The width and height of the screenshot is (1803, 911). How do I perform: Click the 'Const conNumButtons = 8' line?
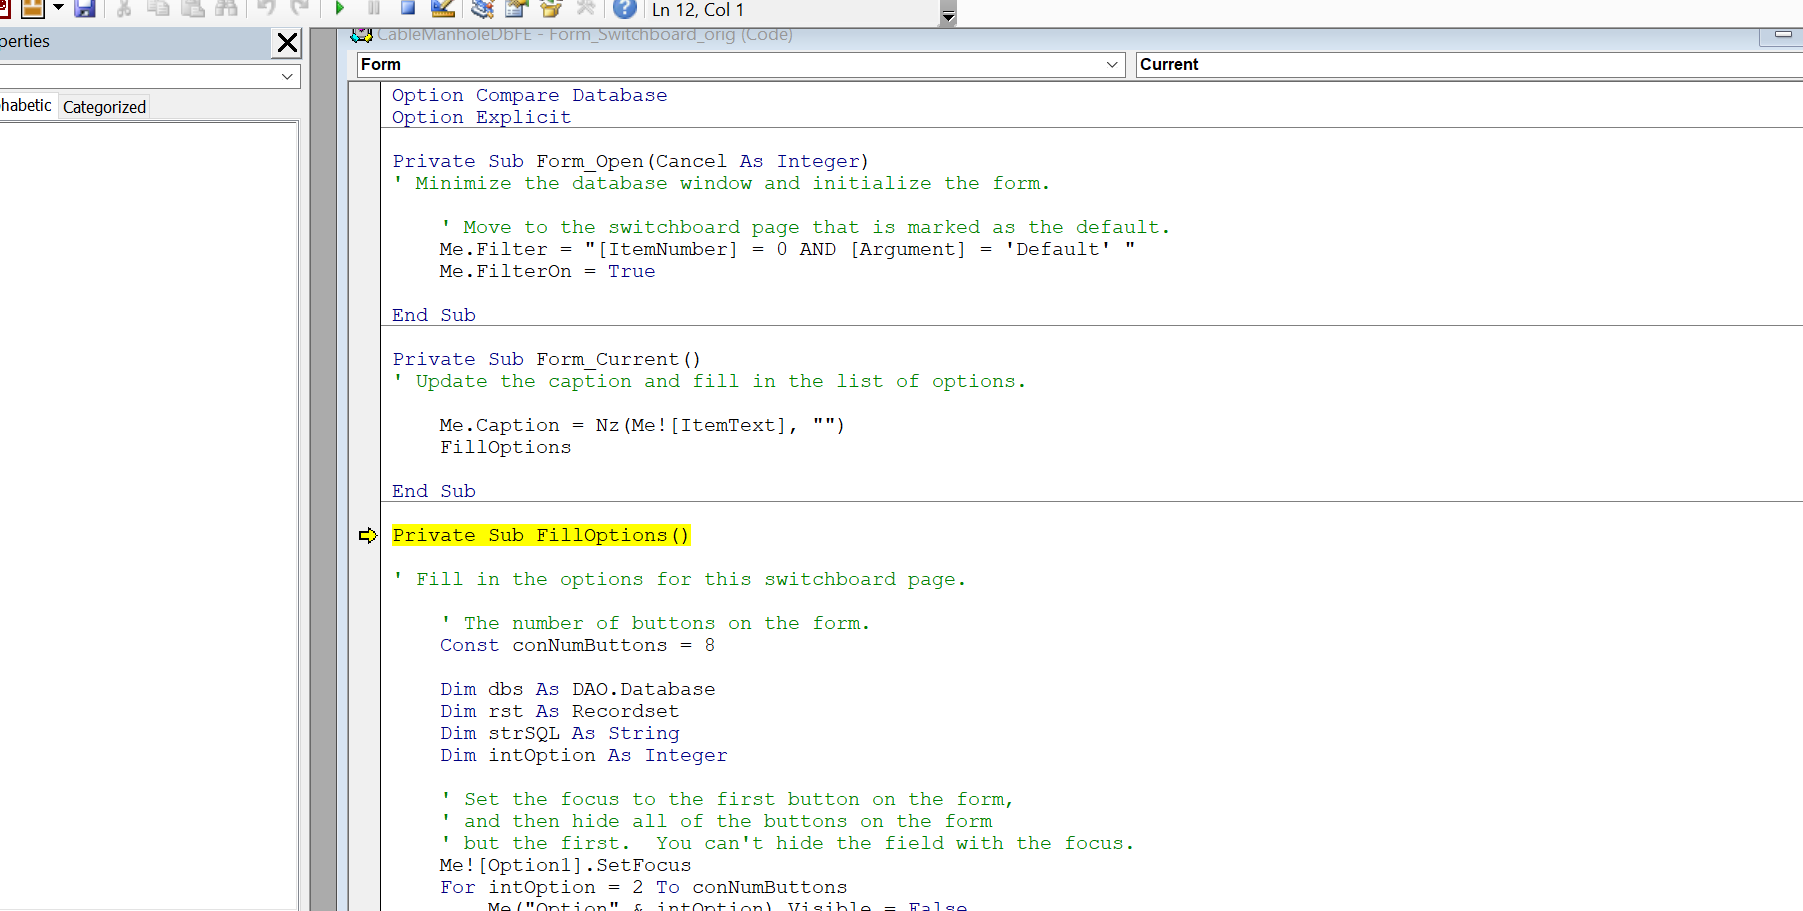point(577,645)
